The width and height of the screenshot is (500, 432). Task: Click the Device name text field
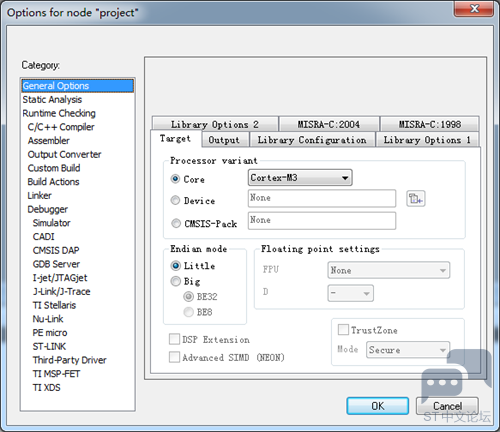(x=322, y=198)
